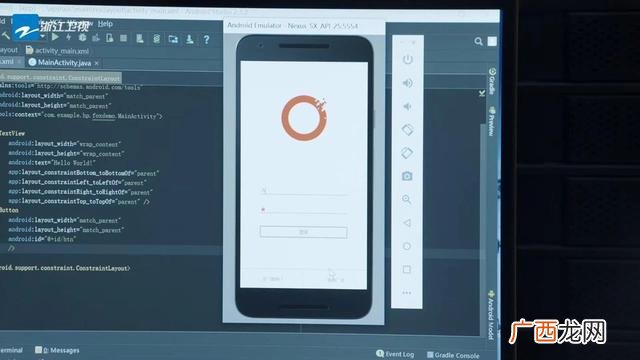Click the android:id="@+id/btn" line
Image resolution: width=640 pixels, height=360 pixels.
(x=42, y=239)
